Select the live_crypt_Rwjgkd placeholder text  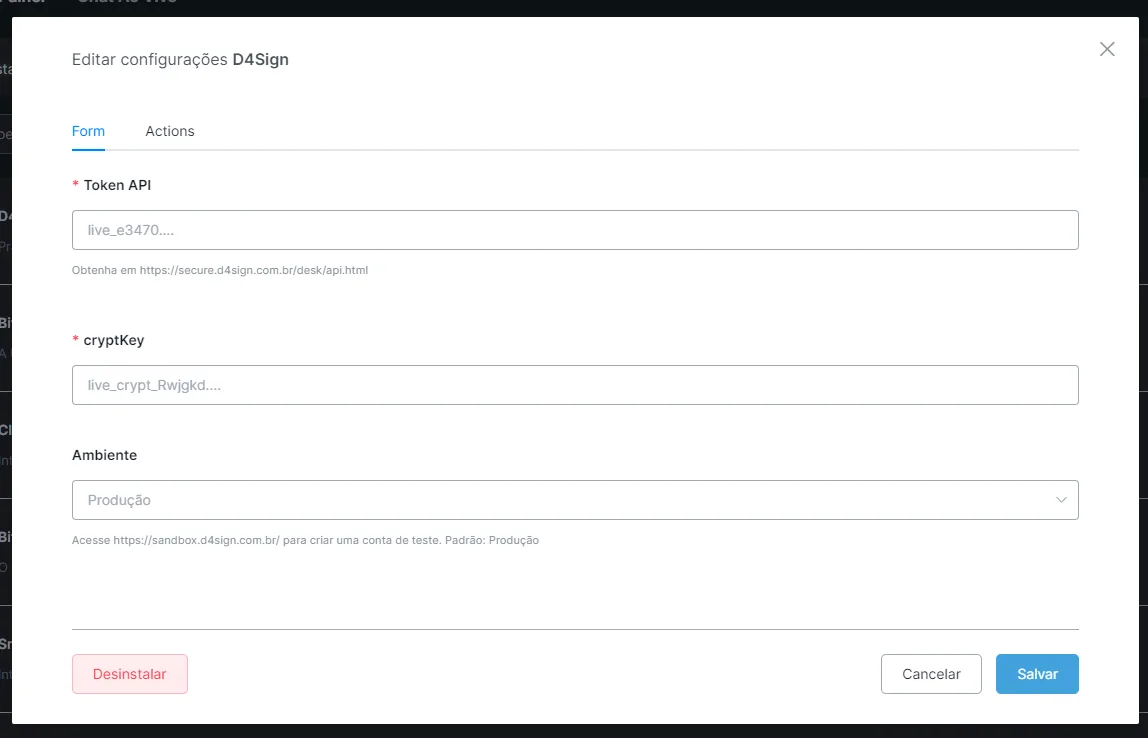point(154,385)
